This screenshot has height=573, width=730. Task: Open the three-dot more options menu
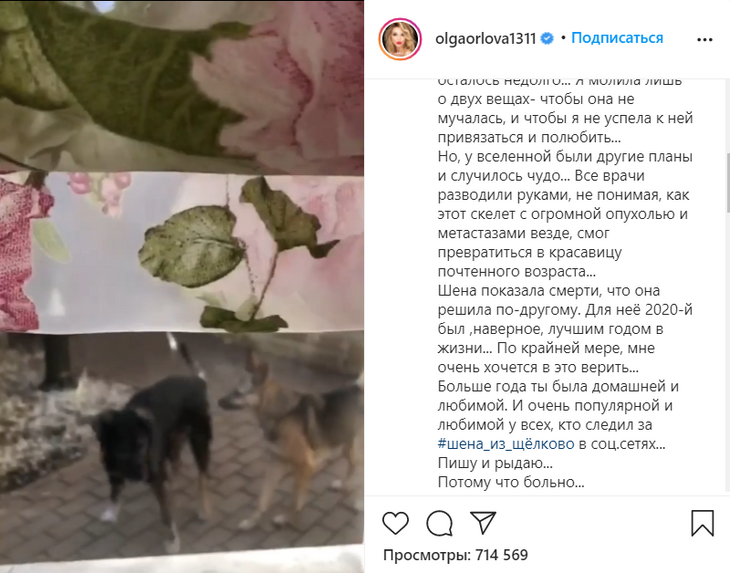click(x=705, y=40)
